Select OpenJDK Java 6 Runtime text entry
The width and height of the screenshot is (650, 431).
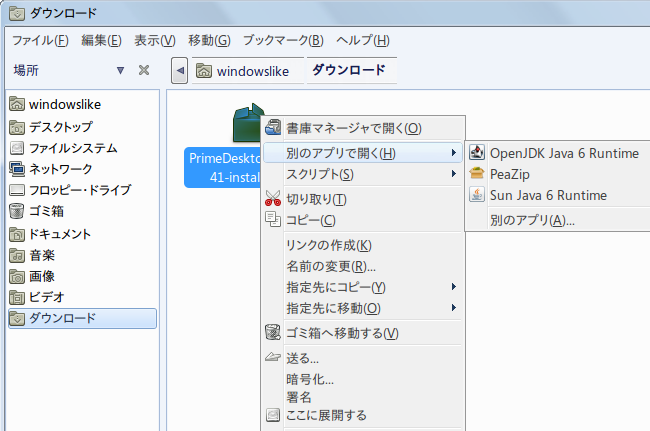pyautogui.click(x=565, y=153)
